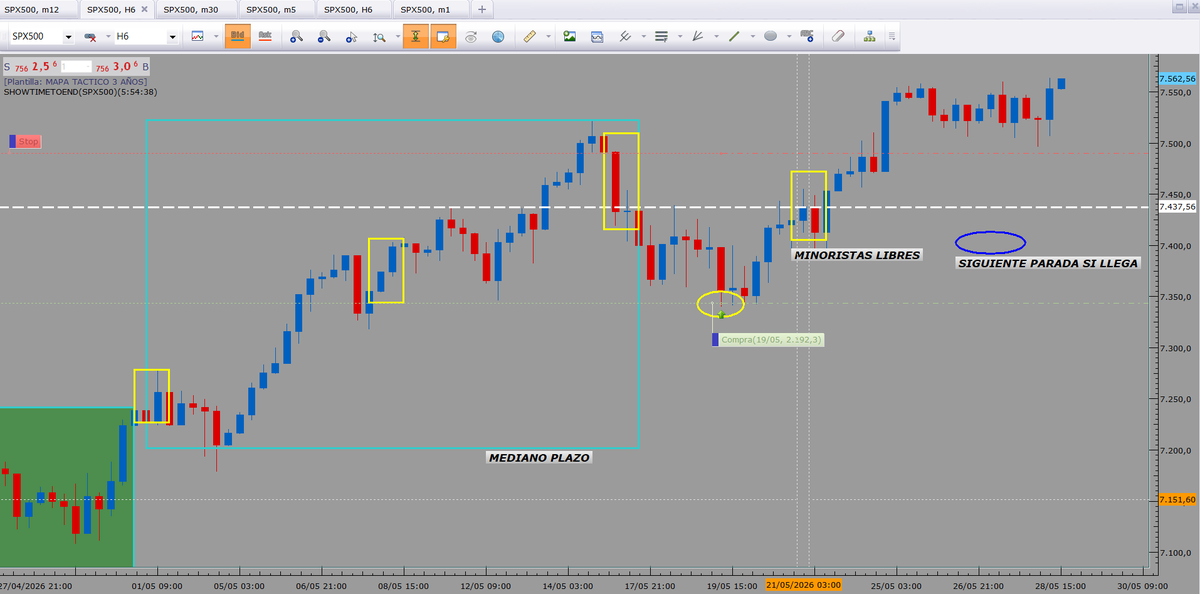Select the parallel channel lines tool
Viewport: 1200px width, 594px height.
[x=625, y=37]
